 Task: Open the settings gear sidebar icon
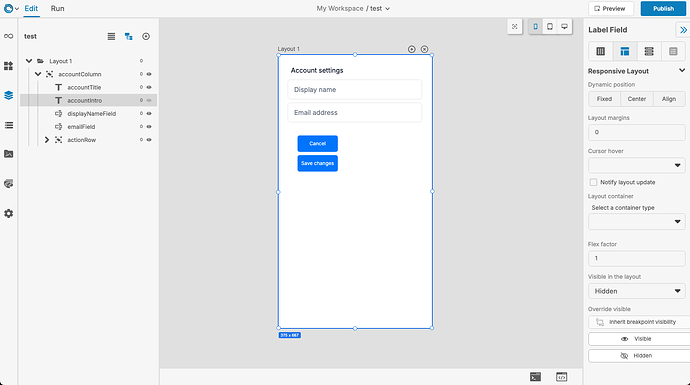point(8,213)
